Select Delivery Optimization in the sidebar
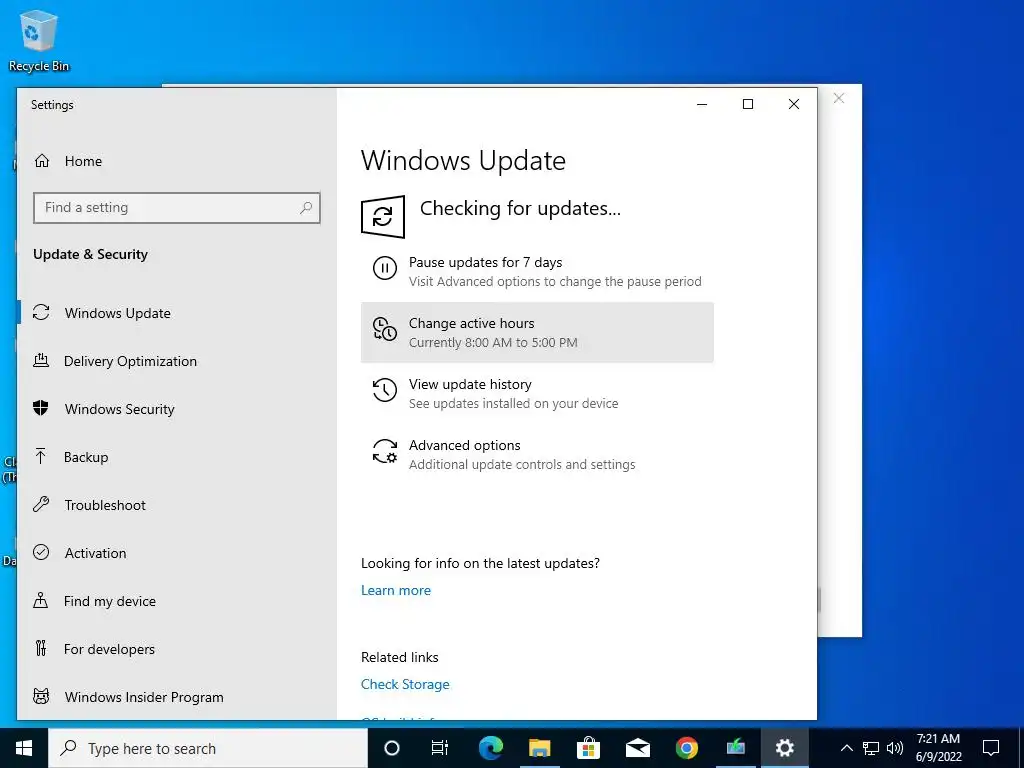Viewport: 1024px width, 768px height. (176, 360)
